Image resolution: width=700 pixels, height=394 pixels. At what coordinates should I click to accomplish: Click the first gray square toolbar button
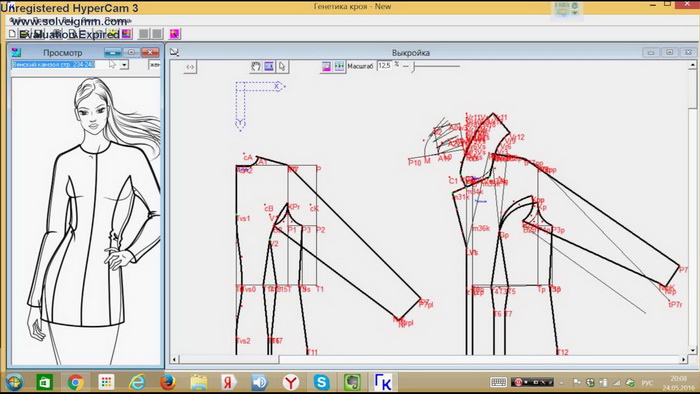pyautogui.click(x=144, y=34)
